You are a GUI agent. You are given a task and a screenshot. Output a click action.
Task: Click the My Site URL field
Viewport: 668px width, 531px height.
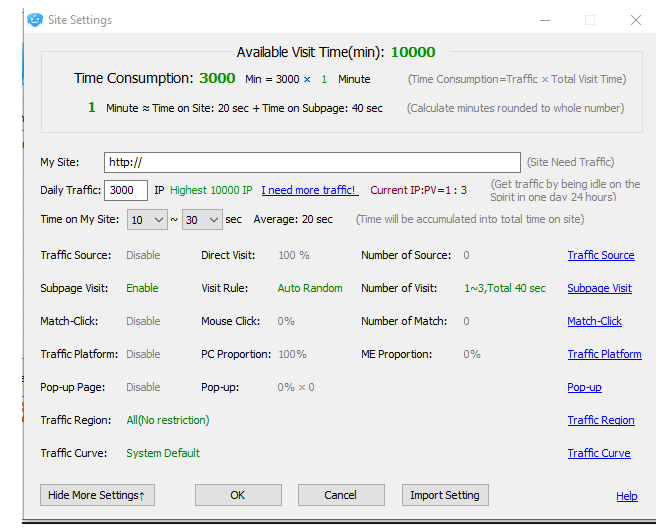(312, 162)
